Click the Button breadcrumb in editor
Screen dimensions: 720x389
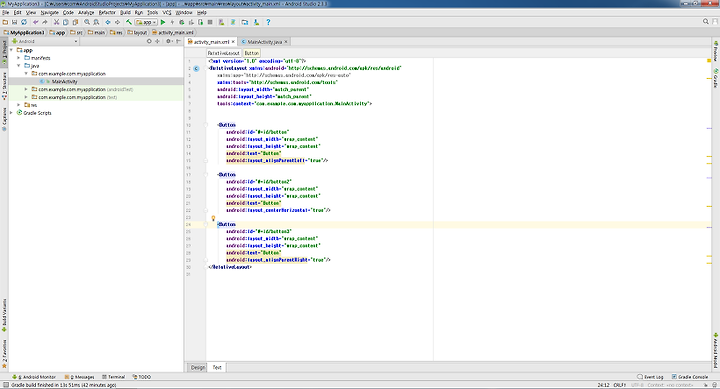click(x=252, y=53)
